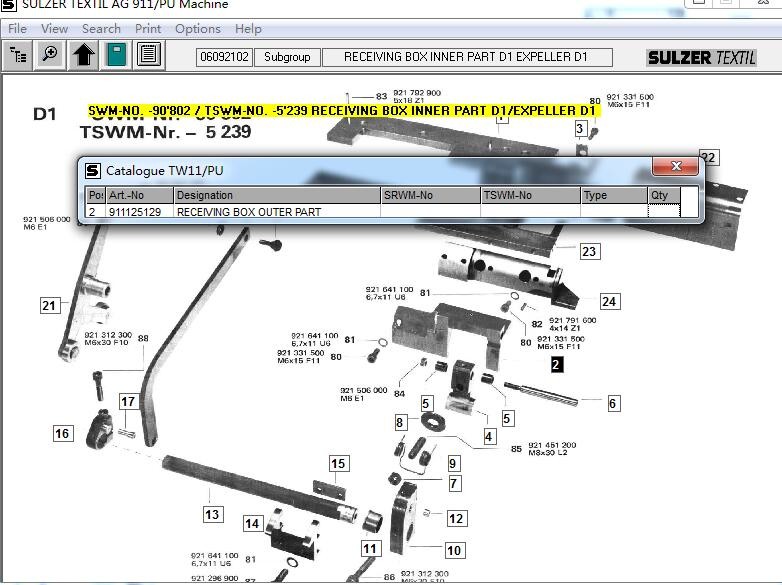Select the magnifier zoom tool

pos(50,55)
